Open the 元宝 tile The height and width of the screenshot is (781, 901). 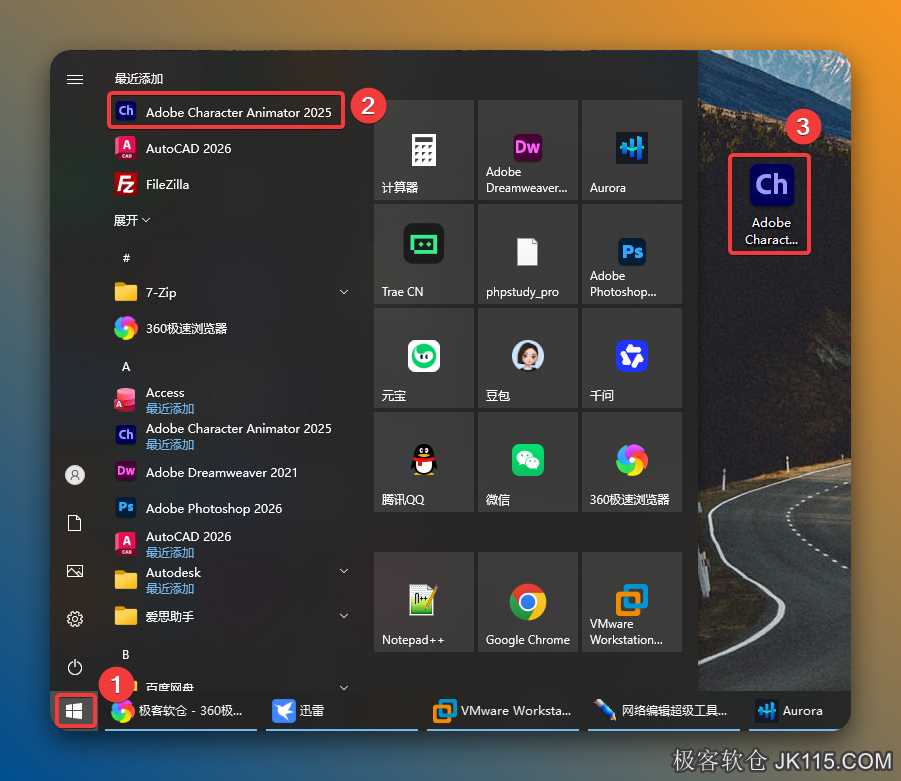[424, 358]
